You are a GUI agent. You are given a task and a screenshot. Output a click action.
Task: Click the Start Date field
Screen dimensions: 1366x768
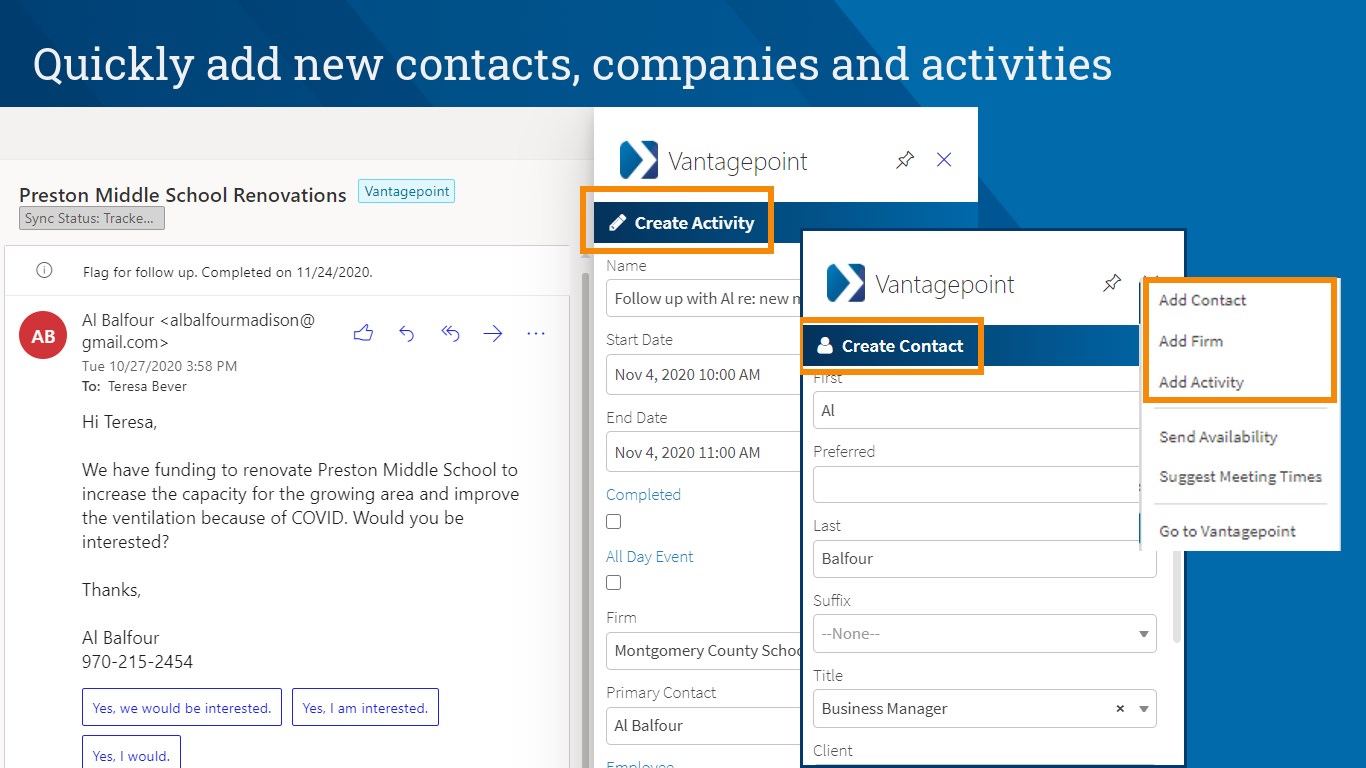(704, 374)
